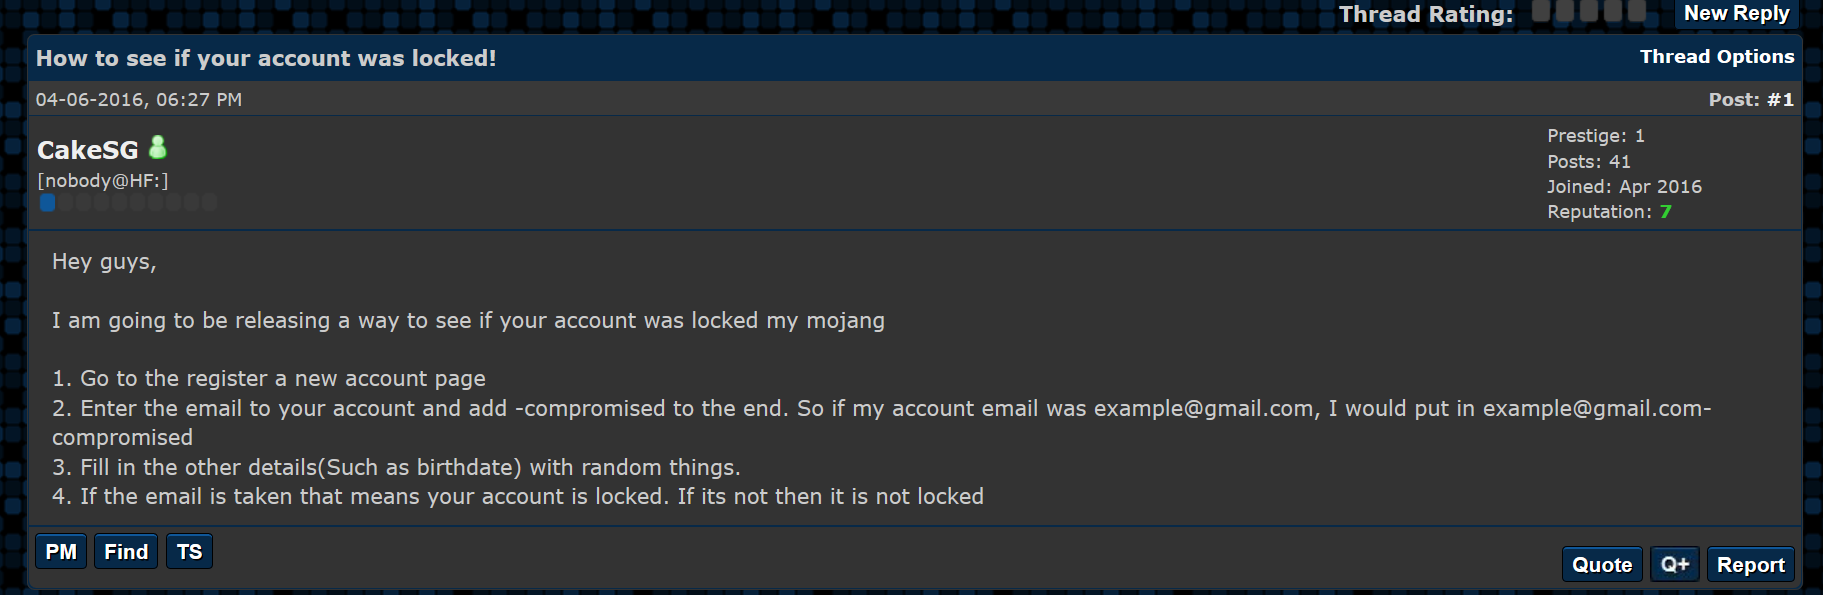Viewport: 1823px width, 595px height.
Task: Report this post
Action: pyautogui.click(x=1751, y=565)
